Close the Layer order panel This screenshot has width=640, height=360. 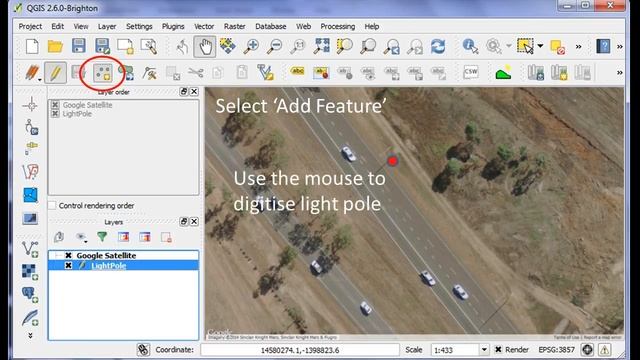pos(194,91)
